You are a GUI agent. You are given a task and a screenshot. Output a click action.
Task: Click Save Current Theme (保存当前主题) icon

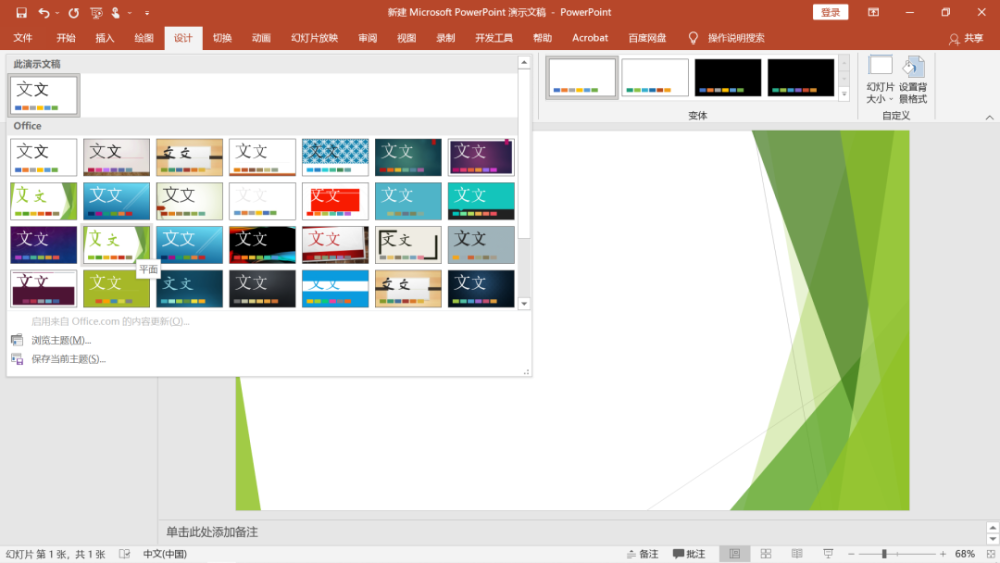click(17, 359)
